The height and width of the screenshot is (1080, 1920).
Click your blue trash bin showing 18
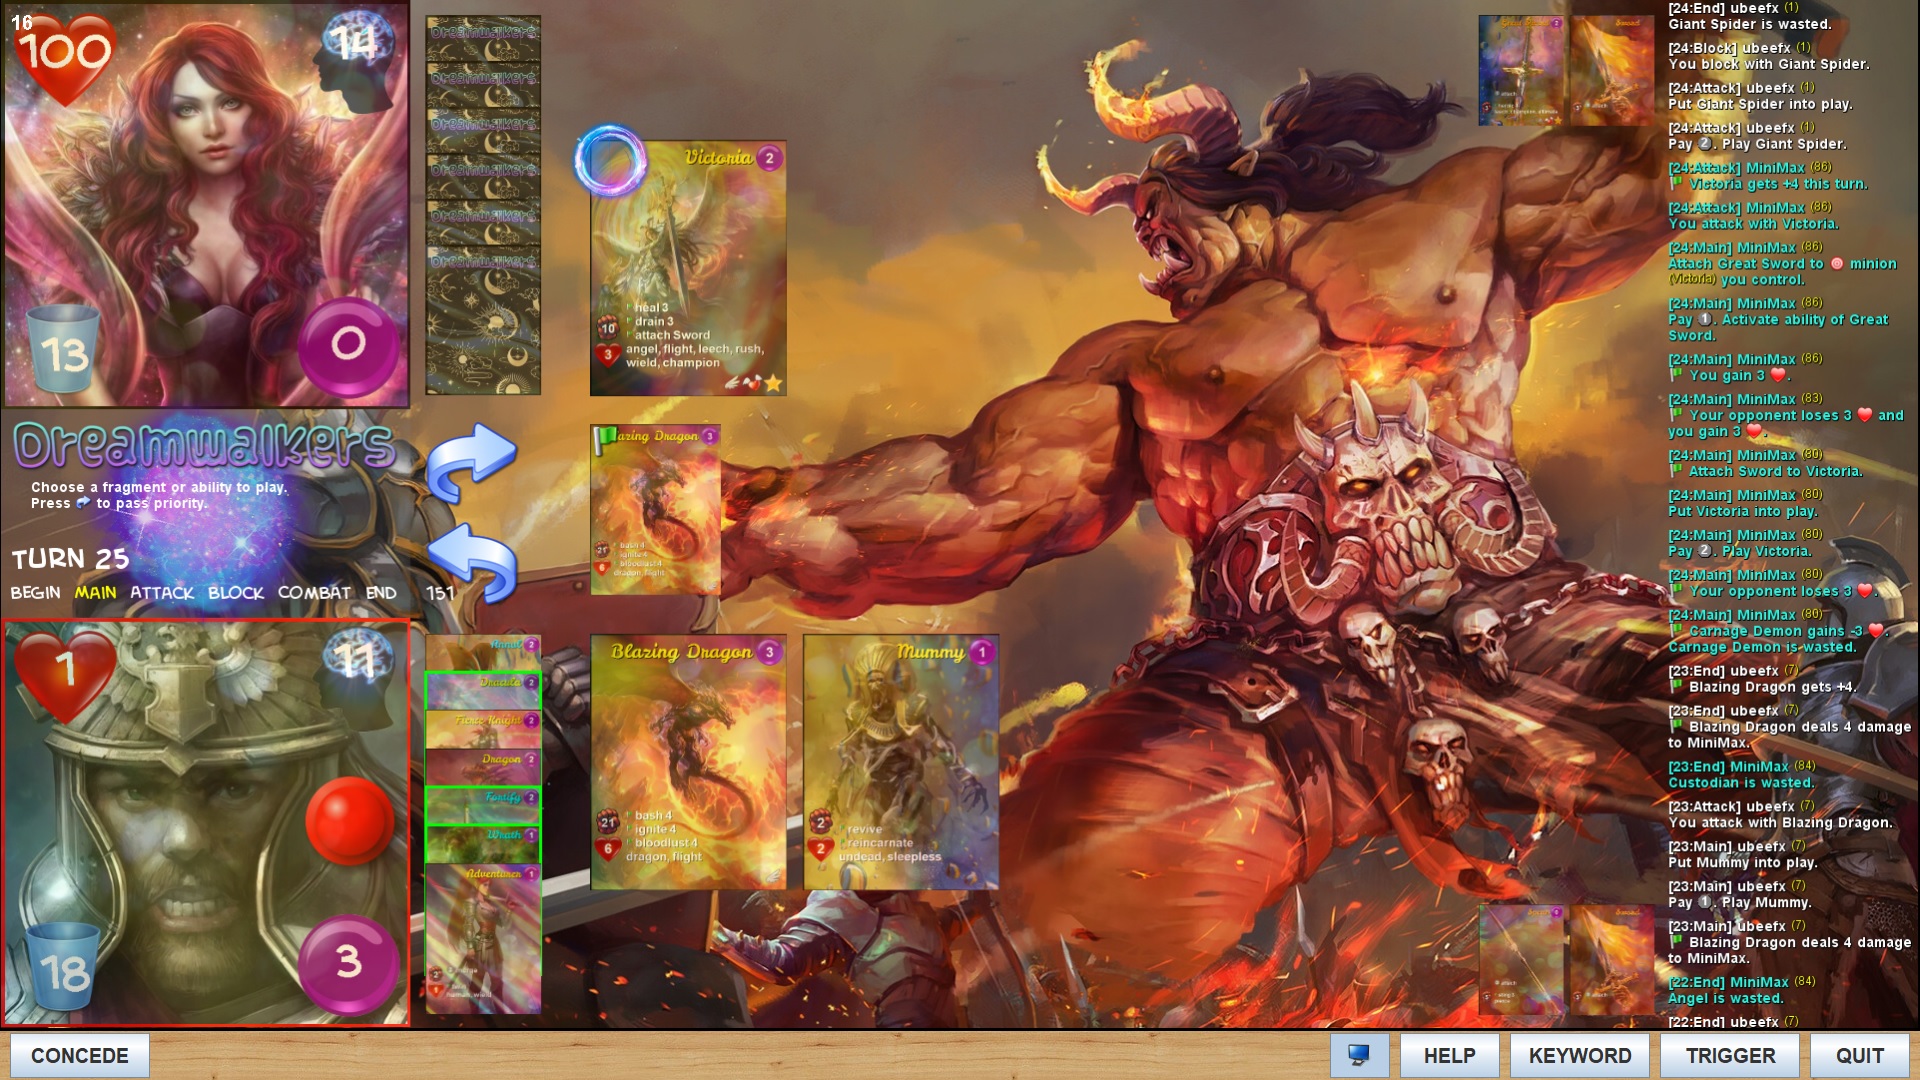coord(63,968)
